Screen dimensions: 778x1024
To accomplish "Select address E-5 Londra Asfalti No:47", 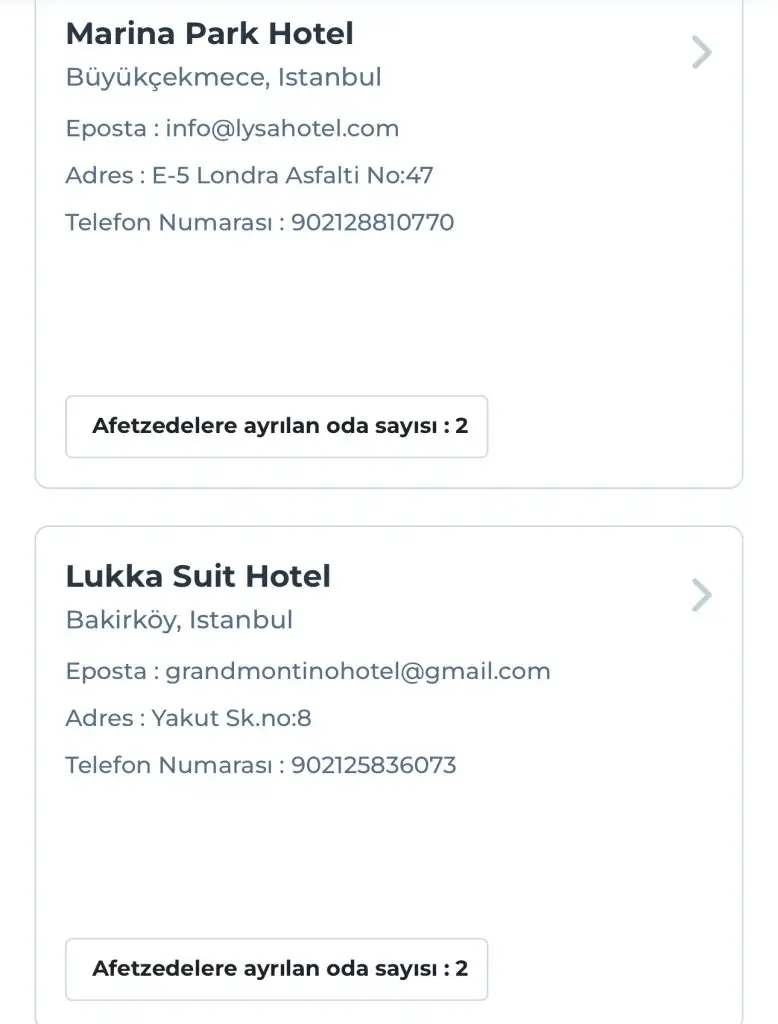I will tap(292, 176).
